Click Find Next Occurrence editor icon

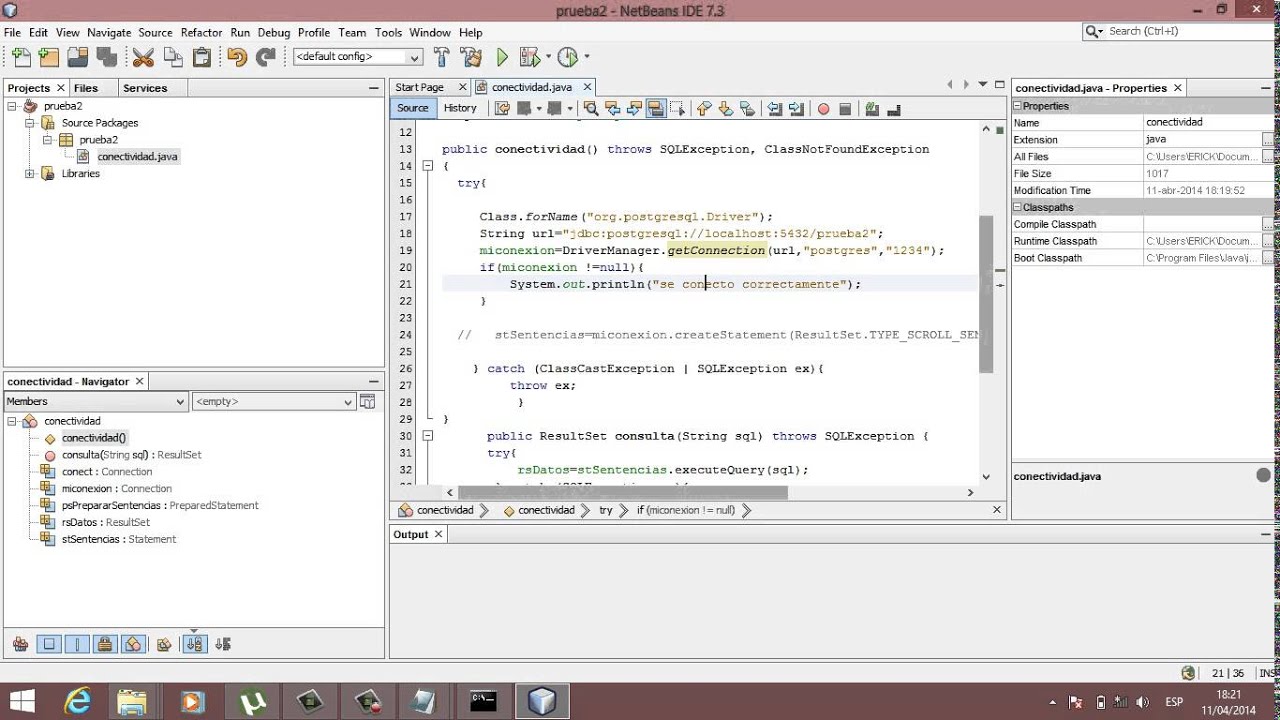click(x=634, y=108)
